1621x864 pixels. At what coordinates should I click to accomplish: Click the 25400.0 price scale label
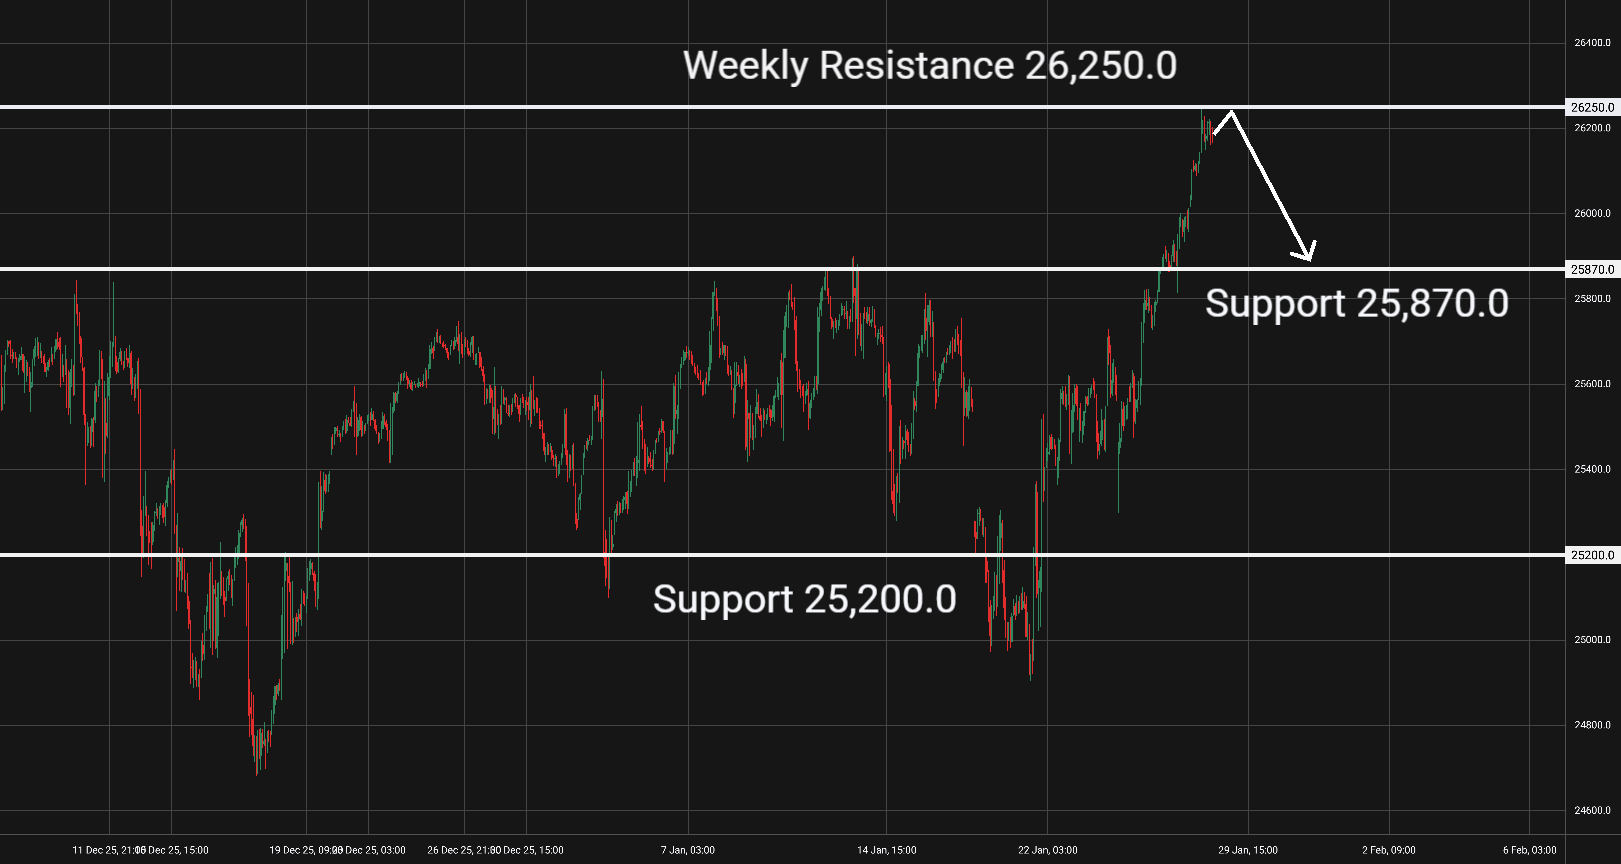click(x=1592, y=469)
